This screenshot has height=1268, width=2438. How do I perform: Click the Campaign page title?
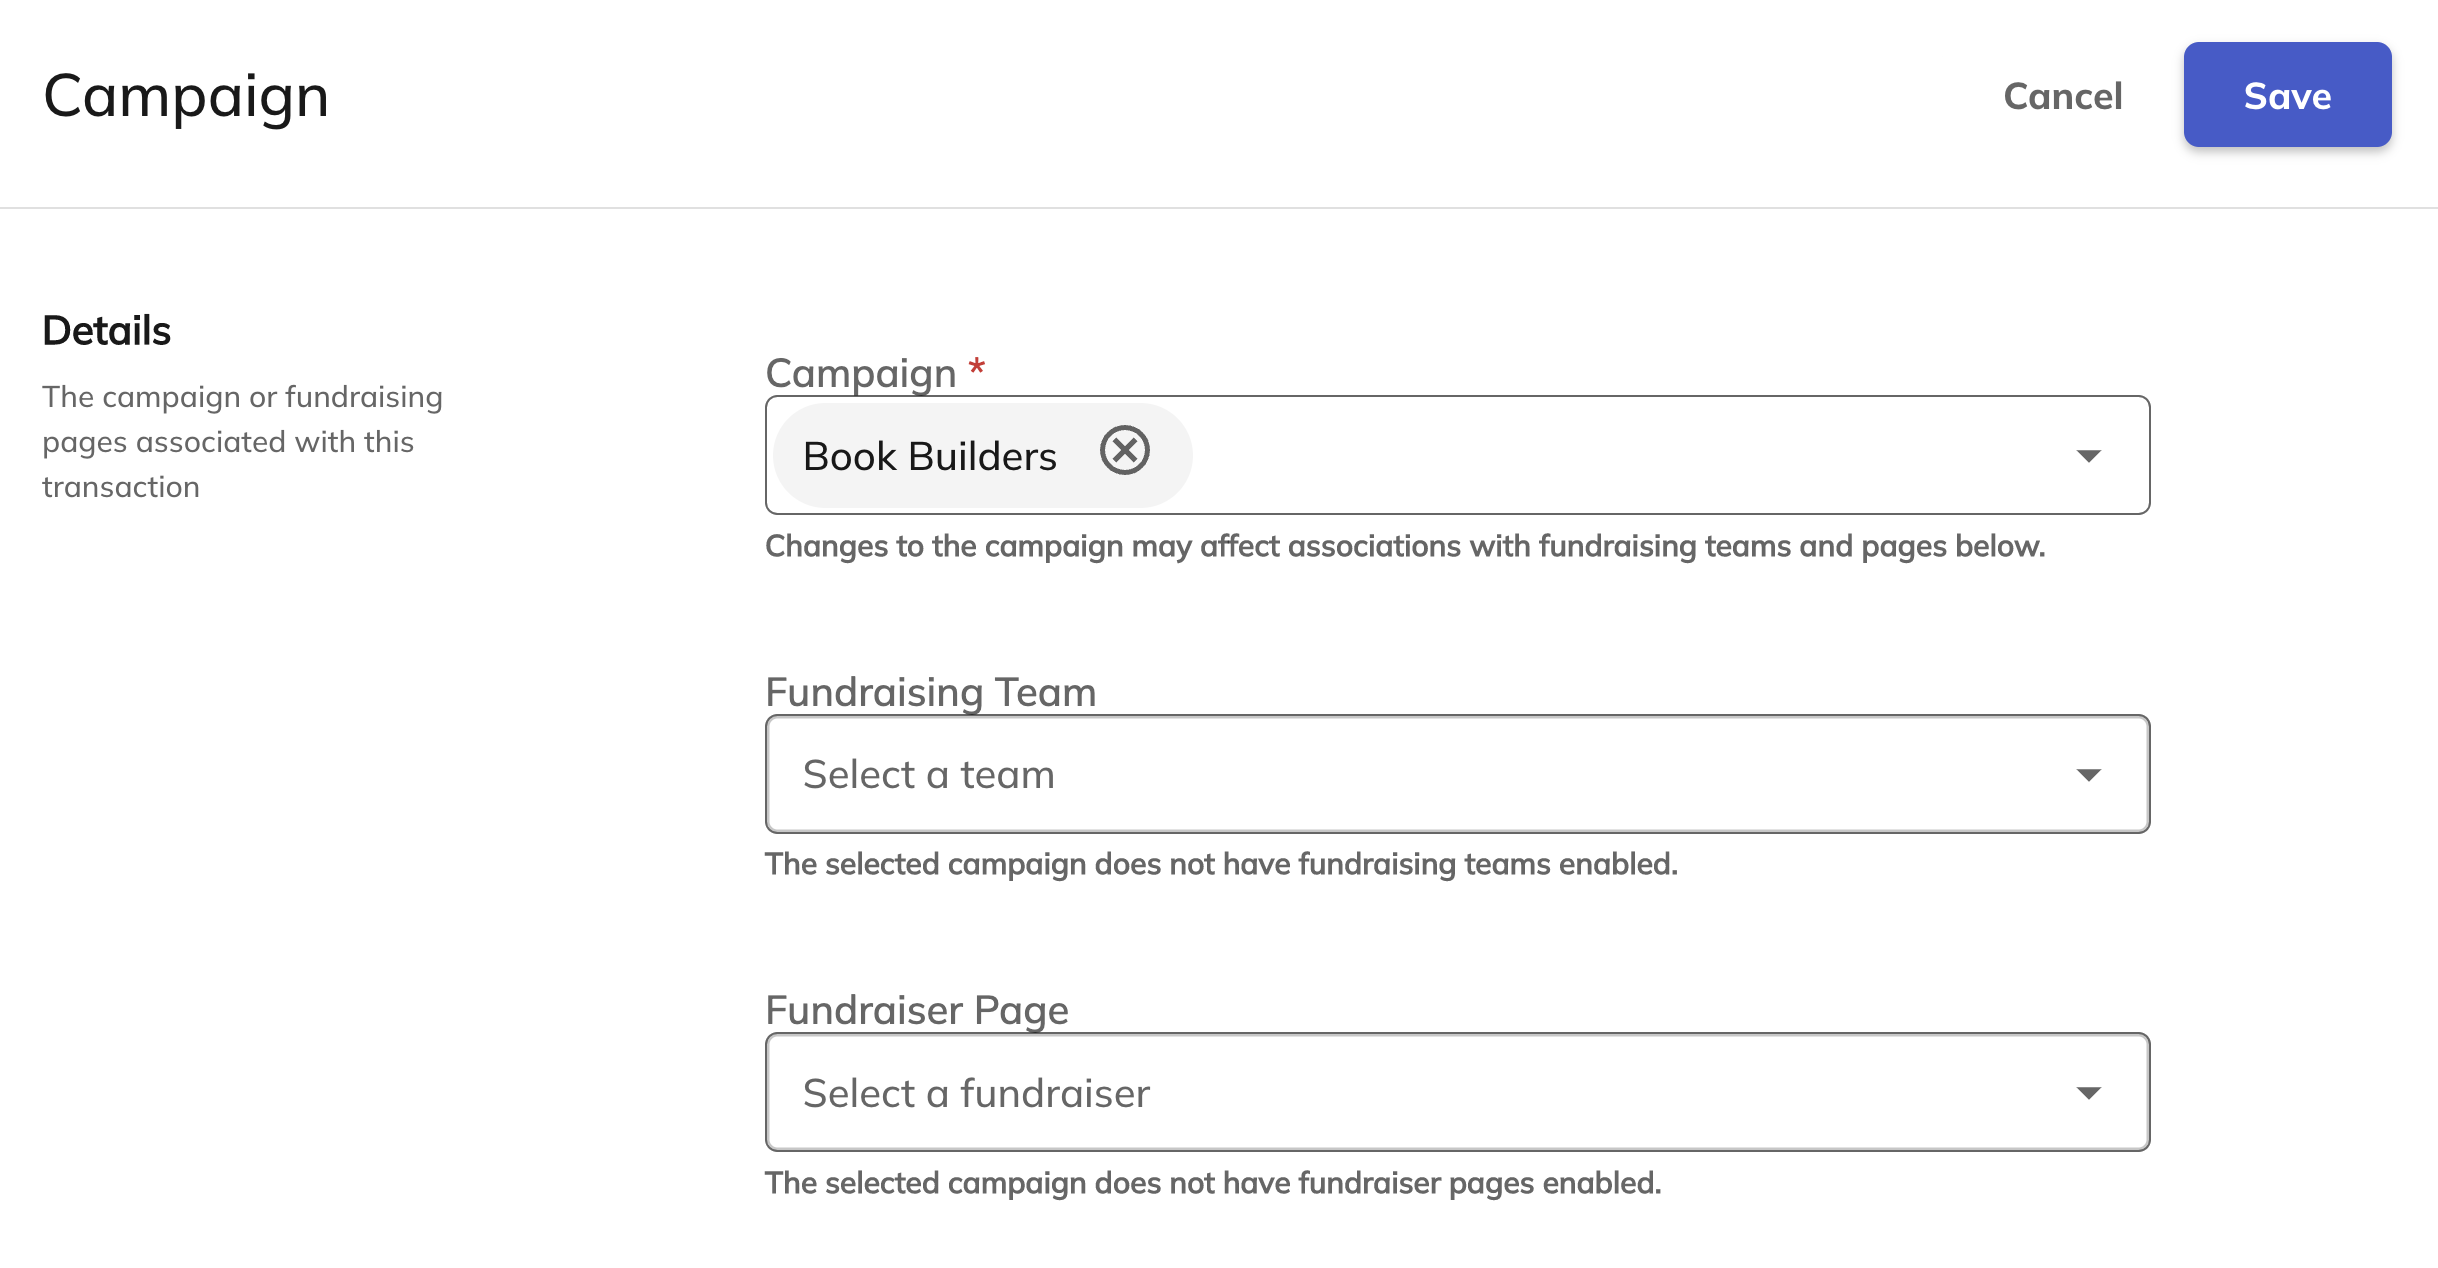[x=186, y=98]
